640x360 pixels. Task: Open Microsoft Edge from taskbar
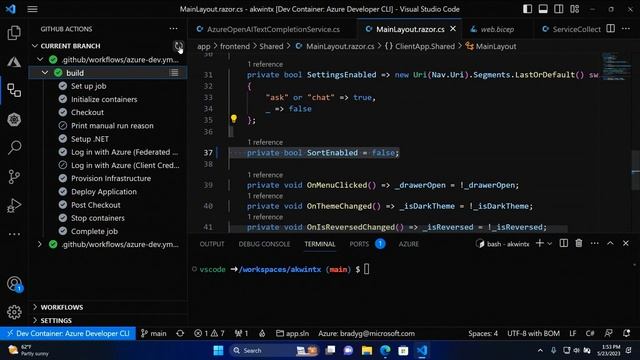385,351
